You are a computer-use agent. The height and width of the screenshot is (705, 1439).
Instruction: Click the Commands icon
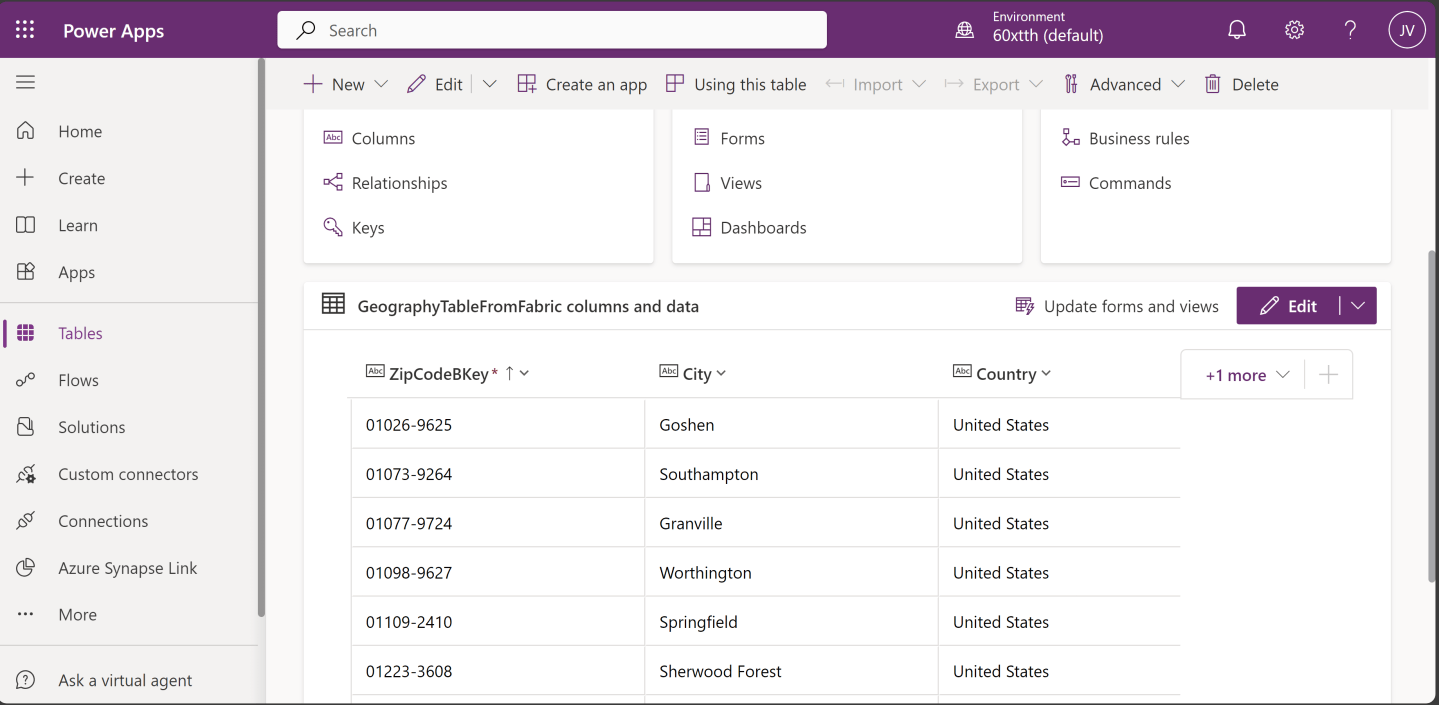click(x=1071, y=183)
